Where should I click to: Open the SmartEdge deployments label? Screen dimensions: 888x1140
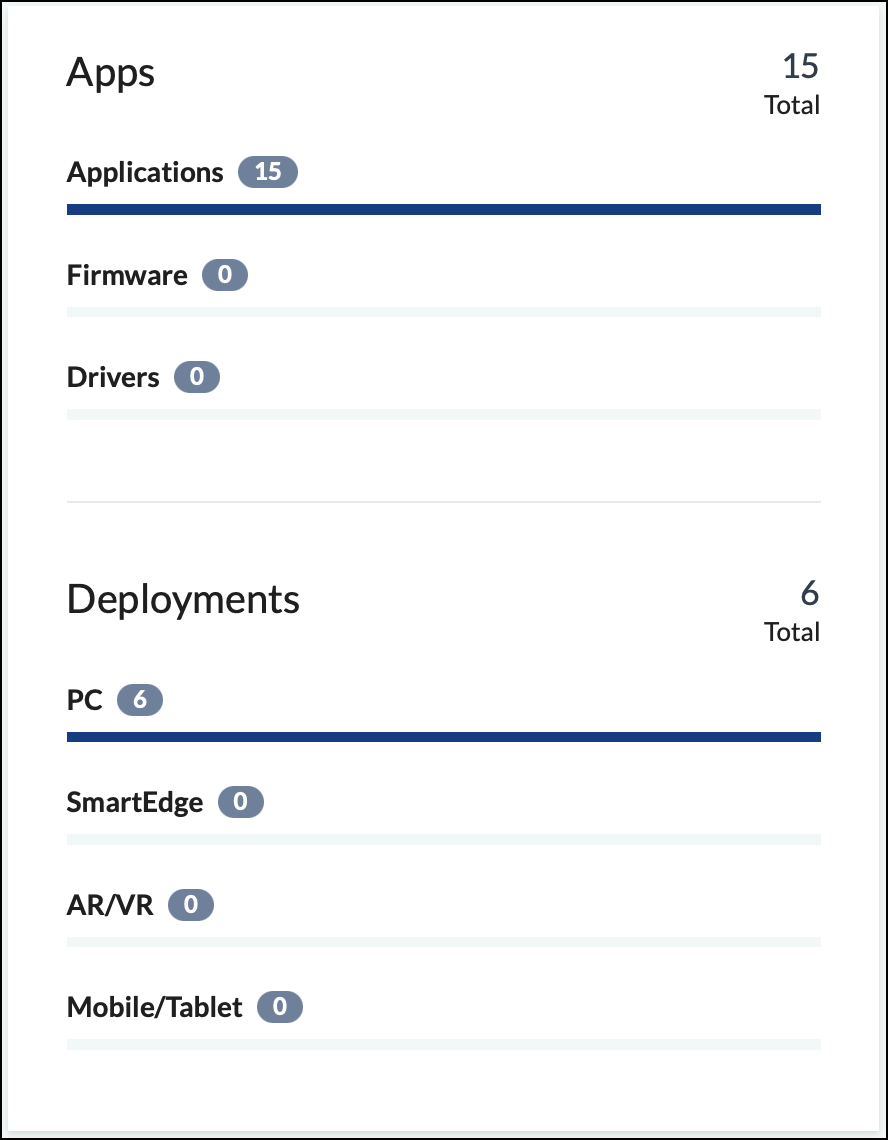[135, 803]
